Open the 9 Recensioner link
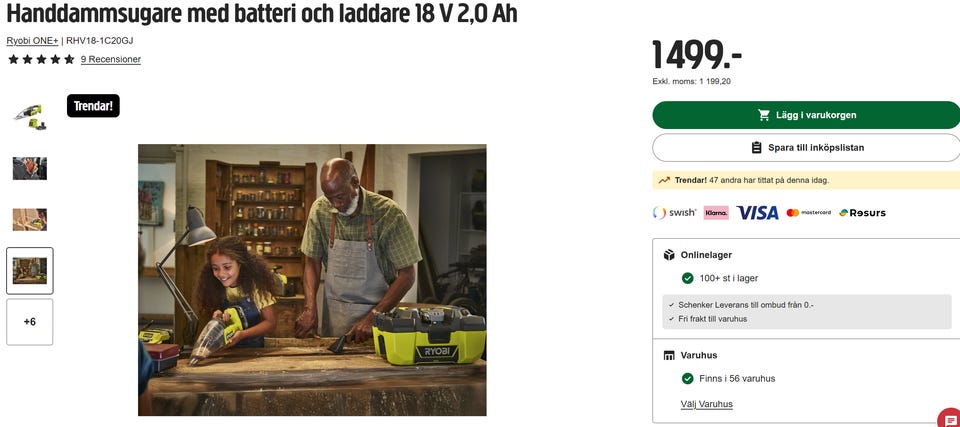 point(111,59)
